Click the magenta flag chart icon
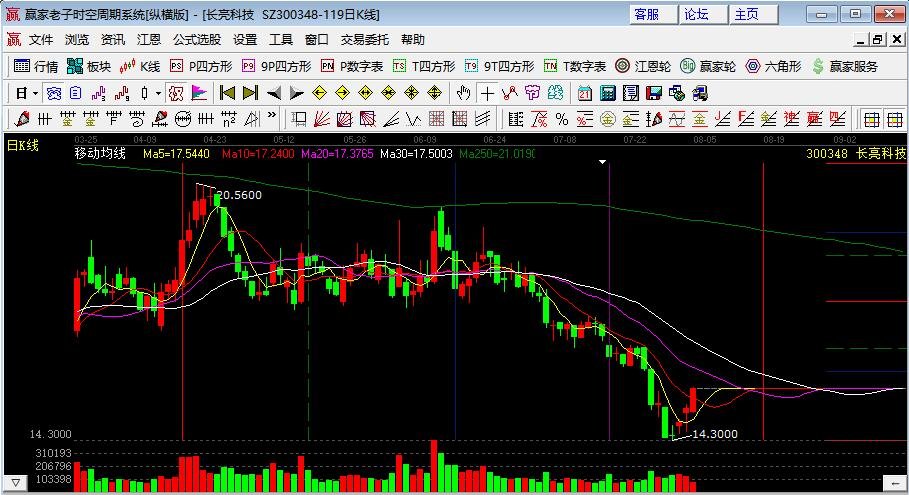This screenshot has width=909, height=495. coord(199,93)
